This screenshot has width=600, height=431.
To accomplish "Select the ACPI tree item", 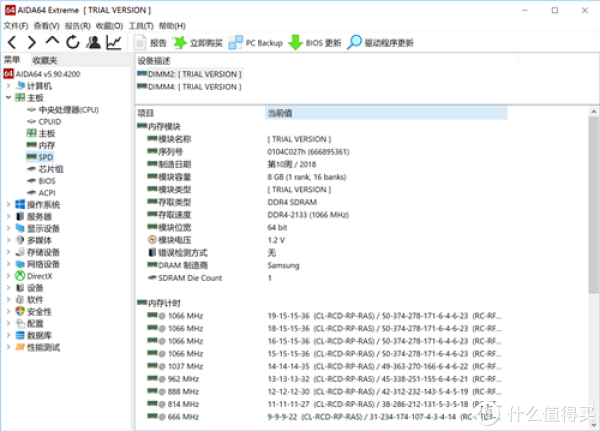I will click(x=41, y=193).
